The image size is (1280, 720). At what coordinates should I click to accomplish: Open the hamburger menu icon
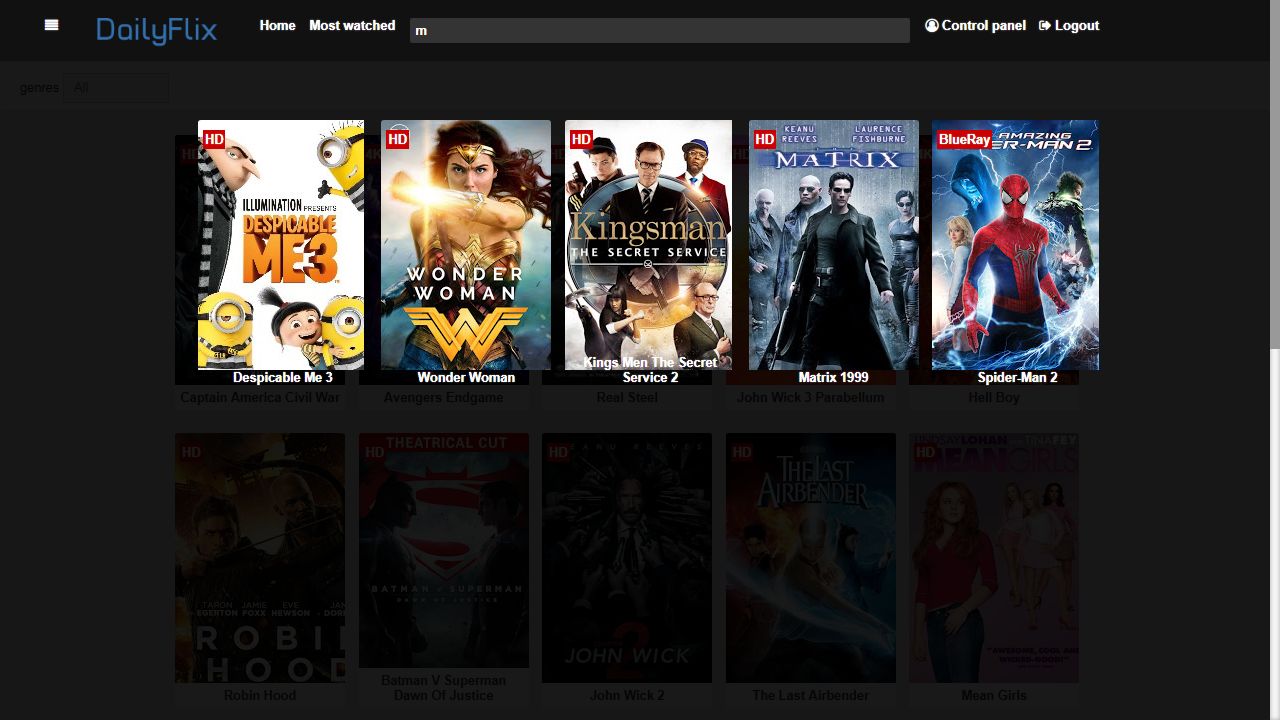coord(52,25)
